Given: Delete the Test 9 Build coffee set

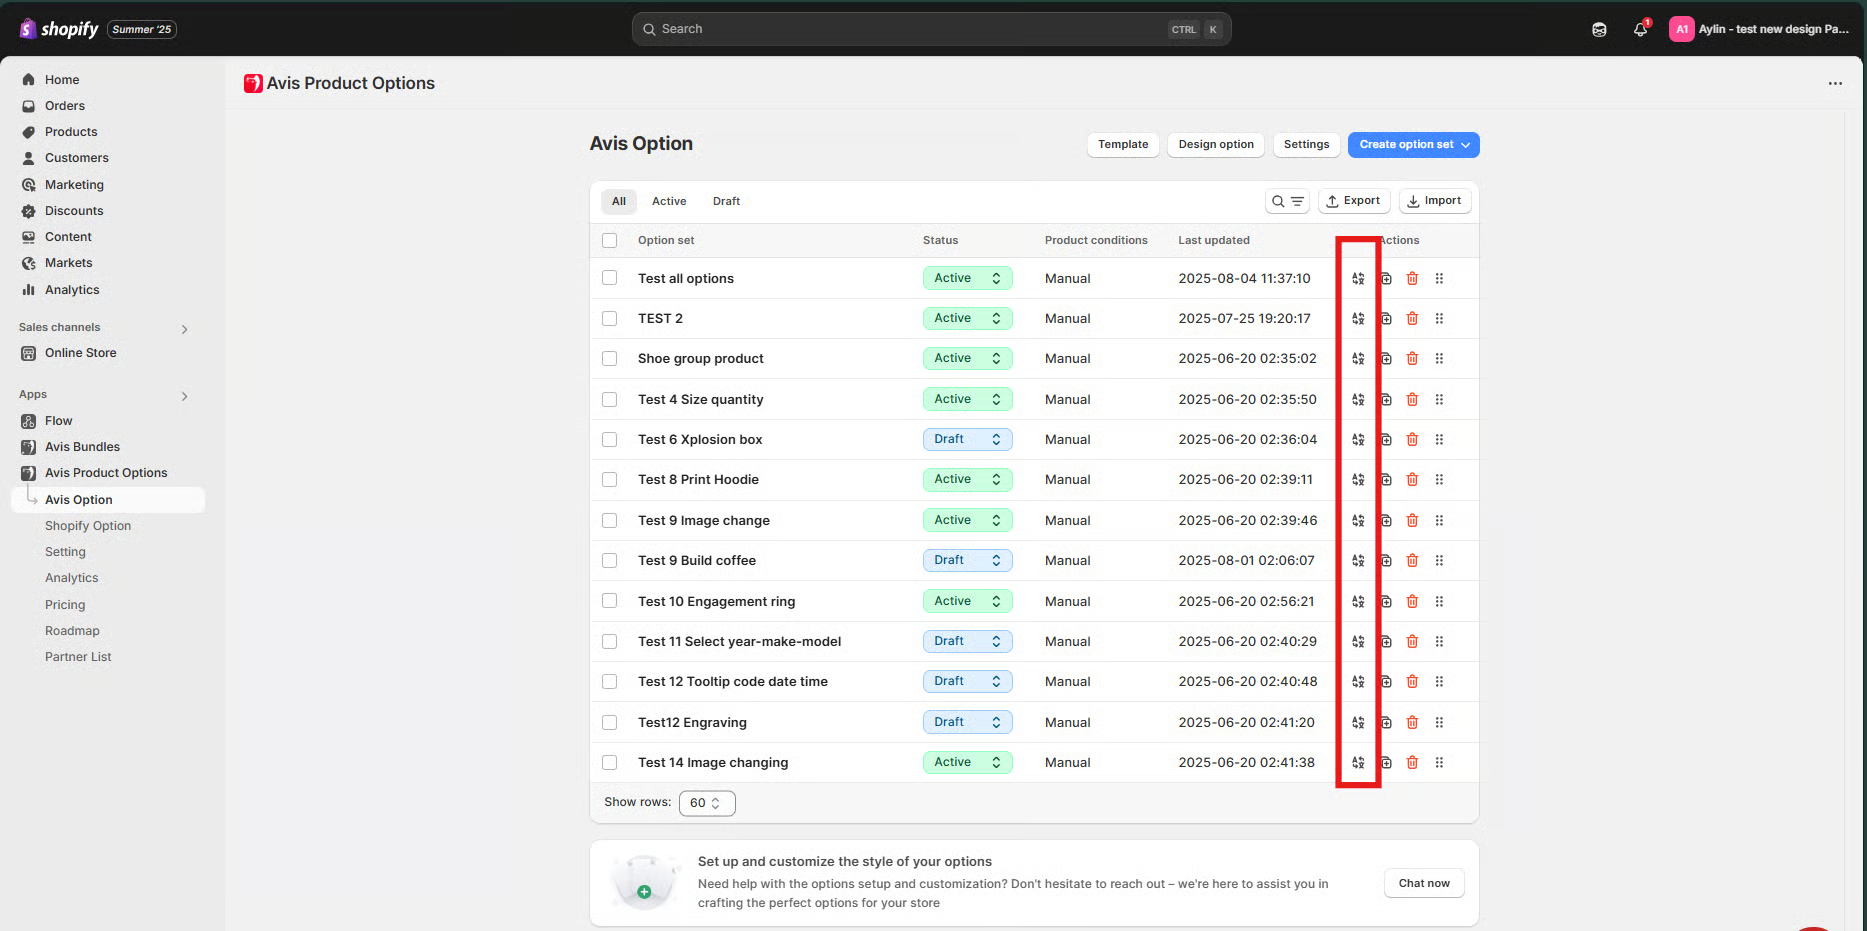Looking at the screenshot, I should [x=1412, y=561].
